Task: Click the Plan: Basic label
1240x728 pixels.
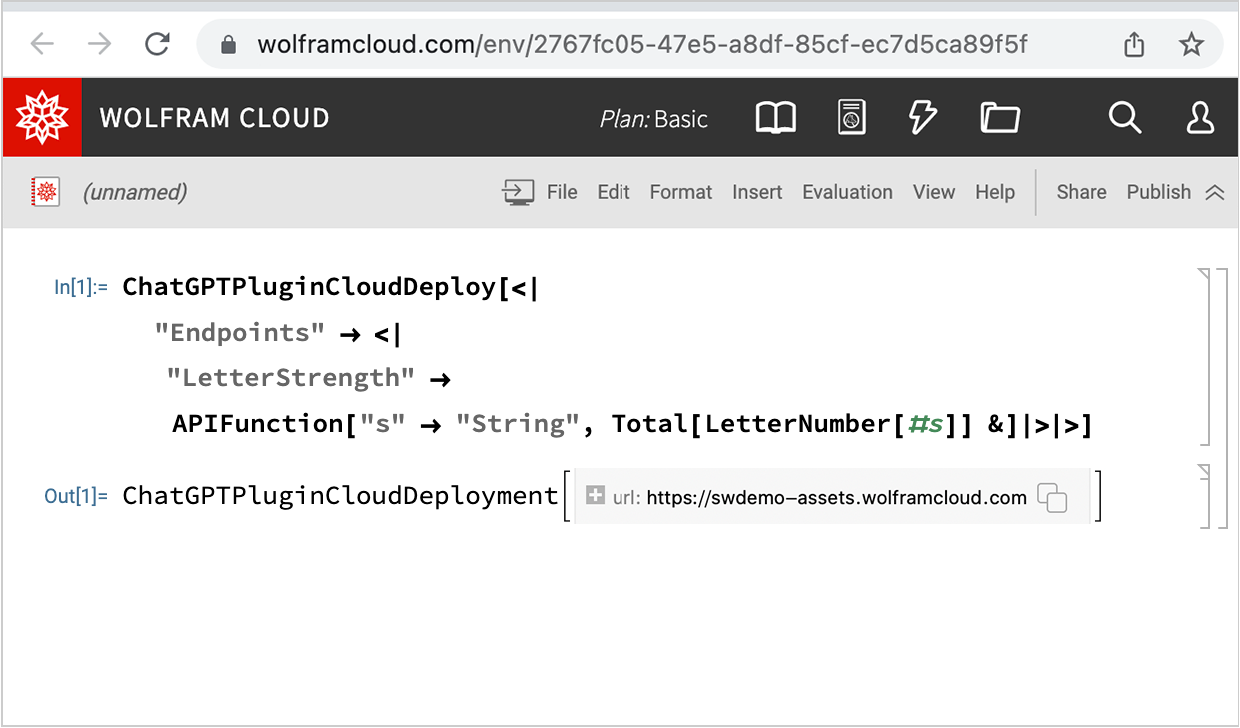Action: coord(654,119)
